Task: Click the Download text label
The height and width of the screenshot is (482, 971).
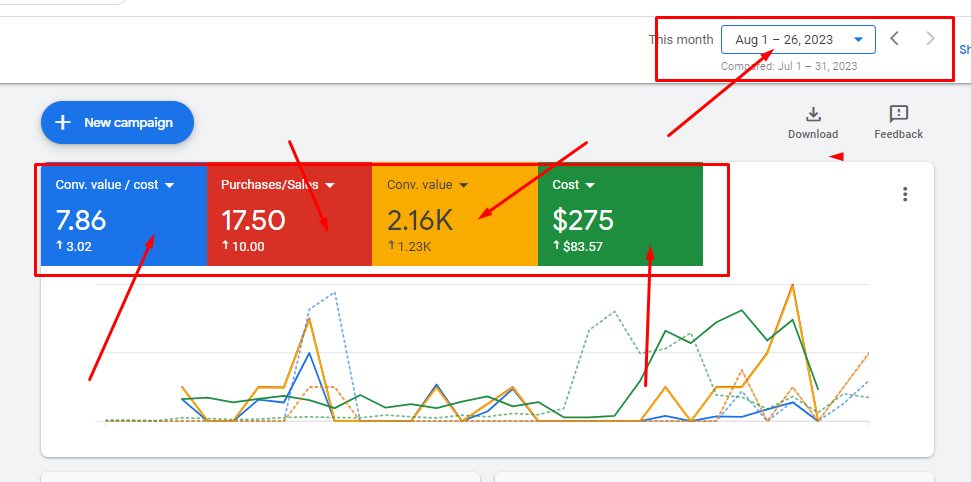Action: click(x=813, y=134)
